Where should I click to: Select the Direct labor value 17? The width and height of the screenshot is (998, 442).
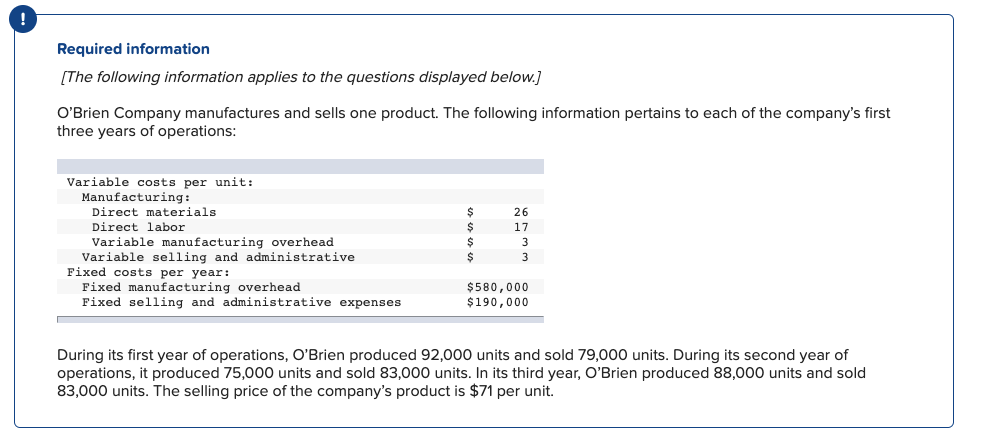521,227
